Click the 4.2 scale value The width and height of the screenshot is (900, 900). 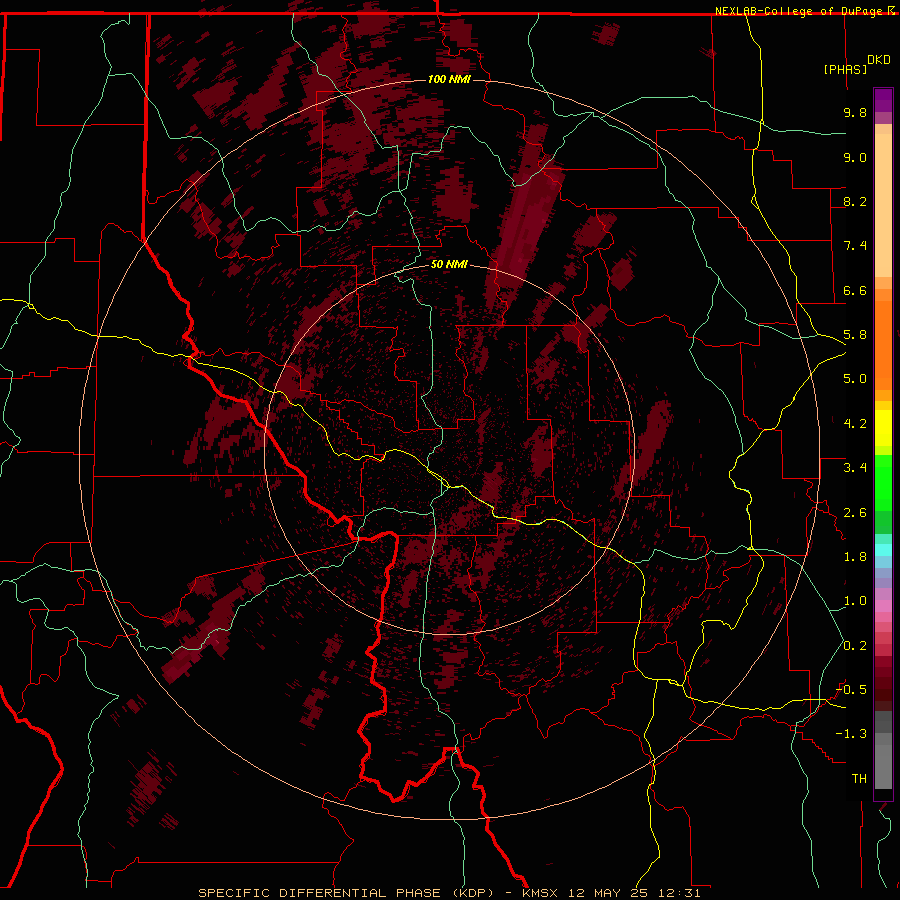(855, 424)
